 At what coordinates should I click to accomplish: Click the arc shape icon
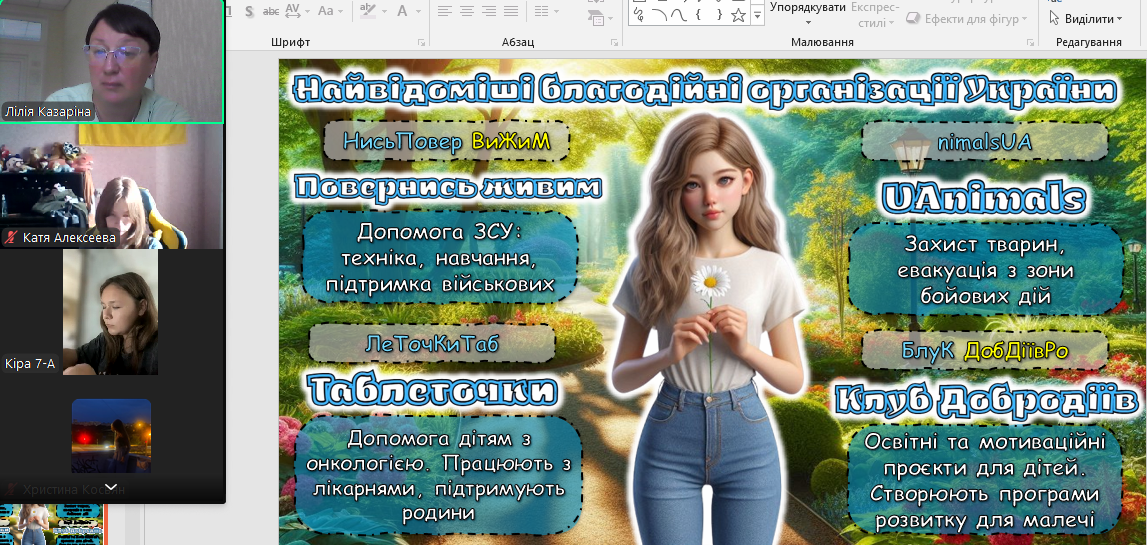point(659,15)
